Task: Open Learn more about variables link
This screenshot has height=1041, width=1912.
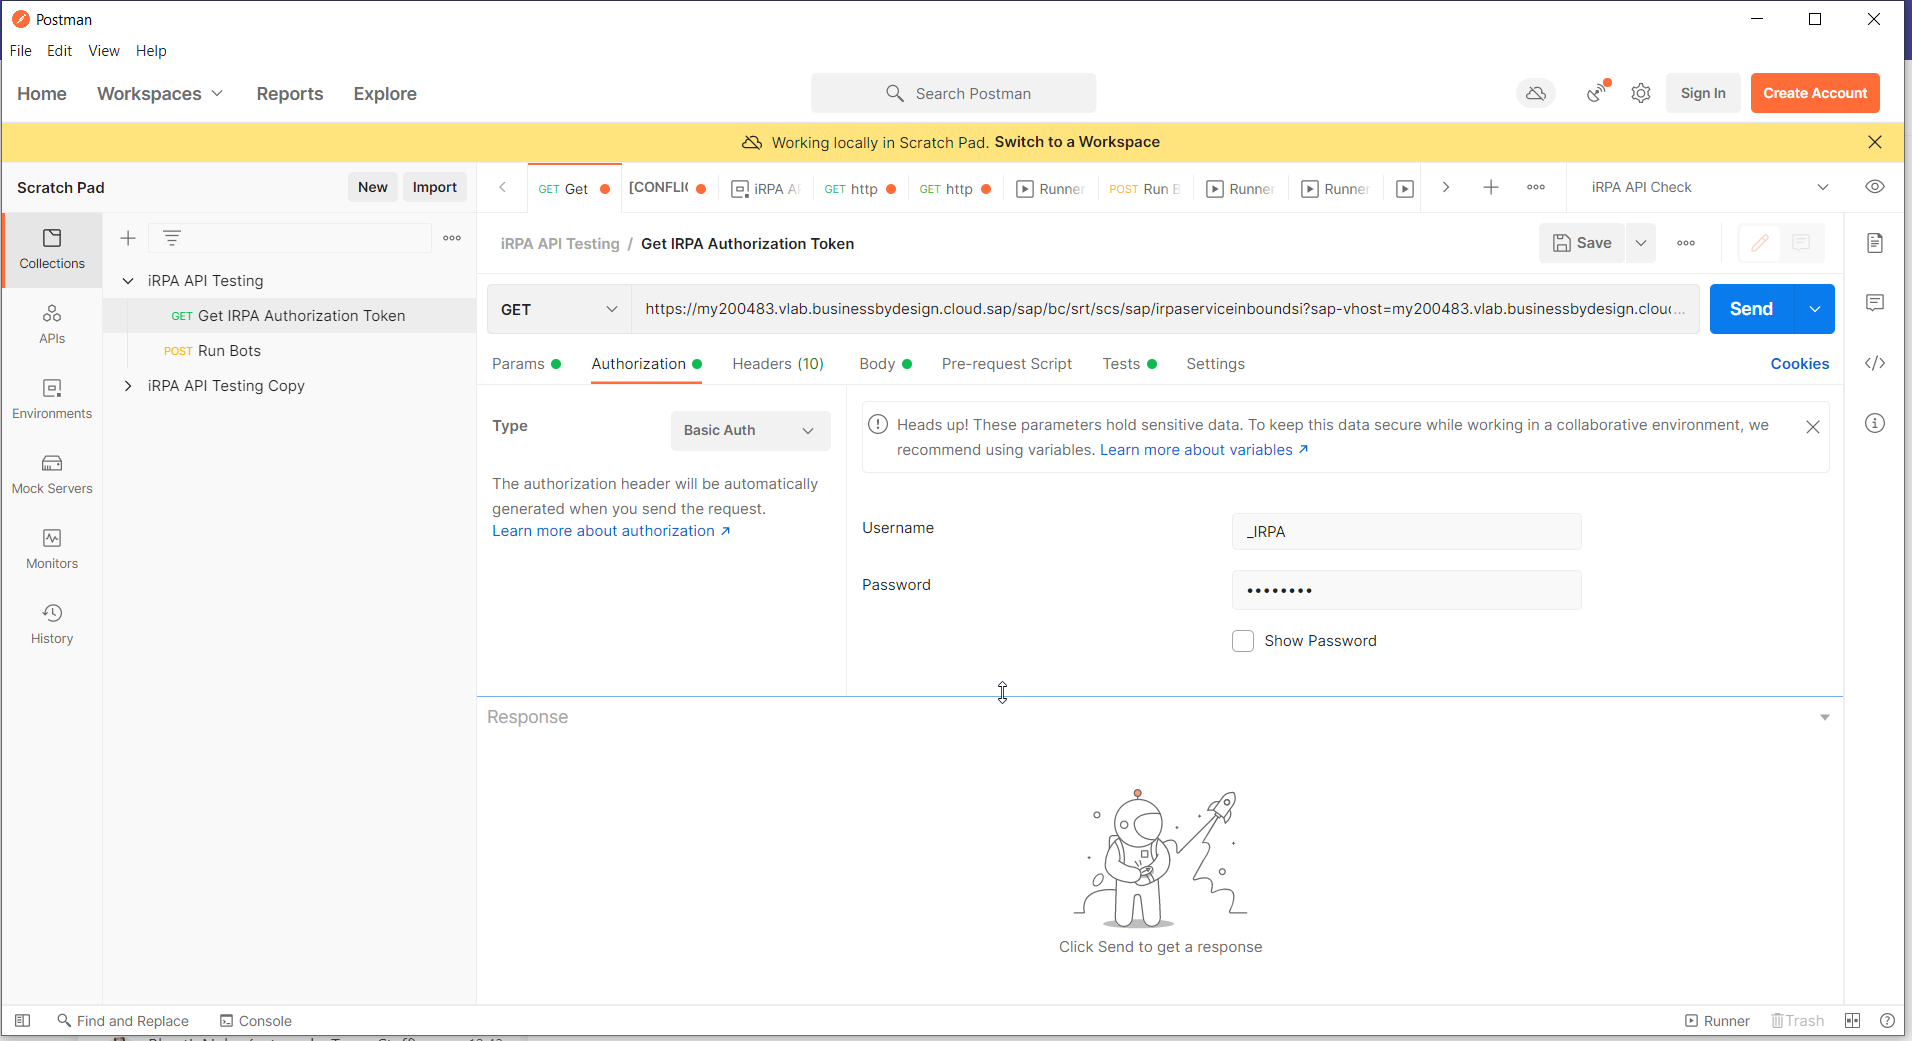Action: tap(1204, 450)
